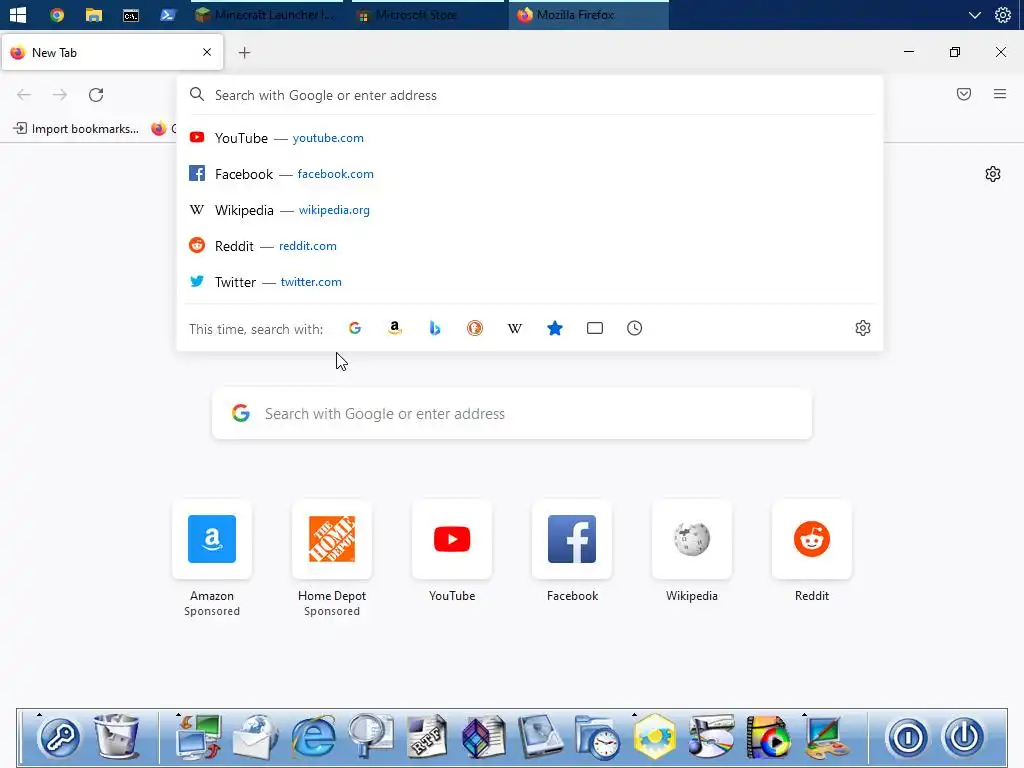Open a new tab with plus button
This screenshot has height=768, width=1024.
click(244, 53)
